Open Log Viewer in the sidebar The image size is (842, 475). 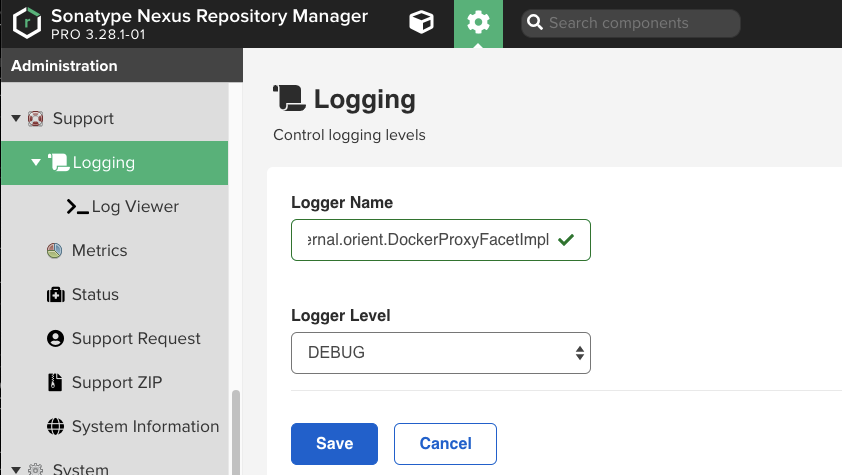click(x=135, y=207)
